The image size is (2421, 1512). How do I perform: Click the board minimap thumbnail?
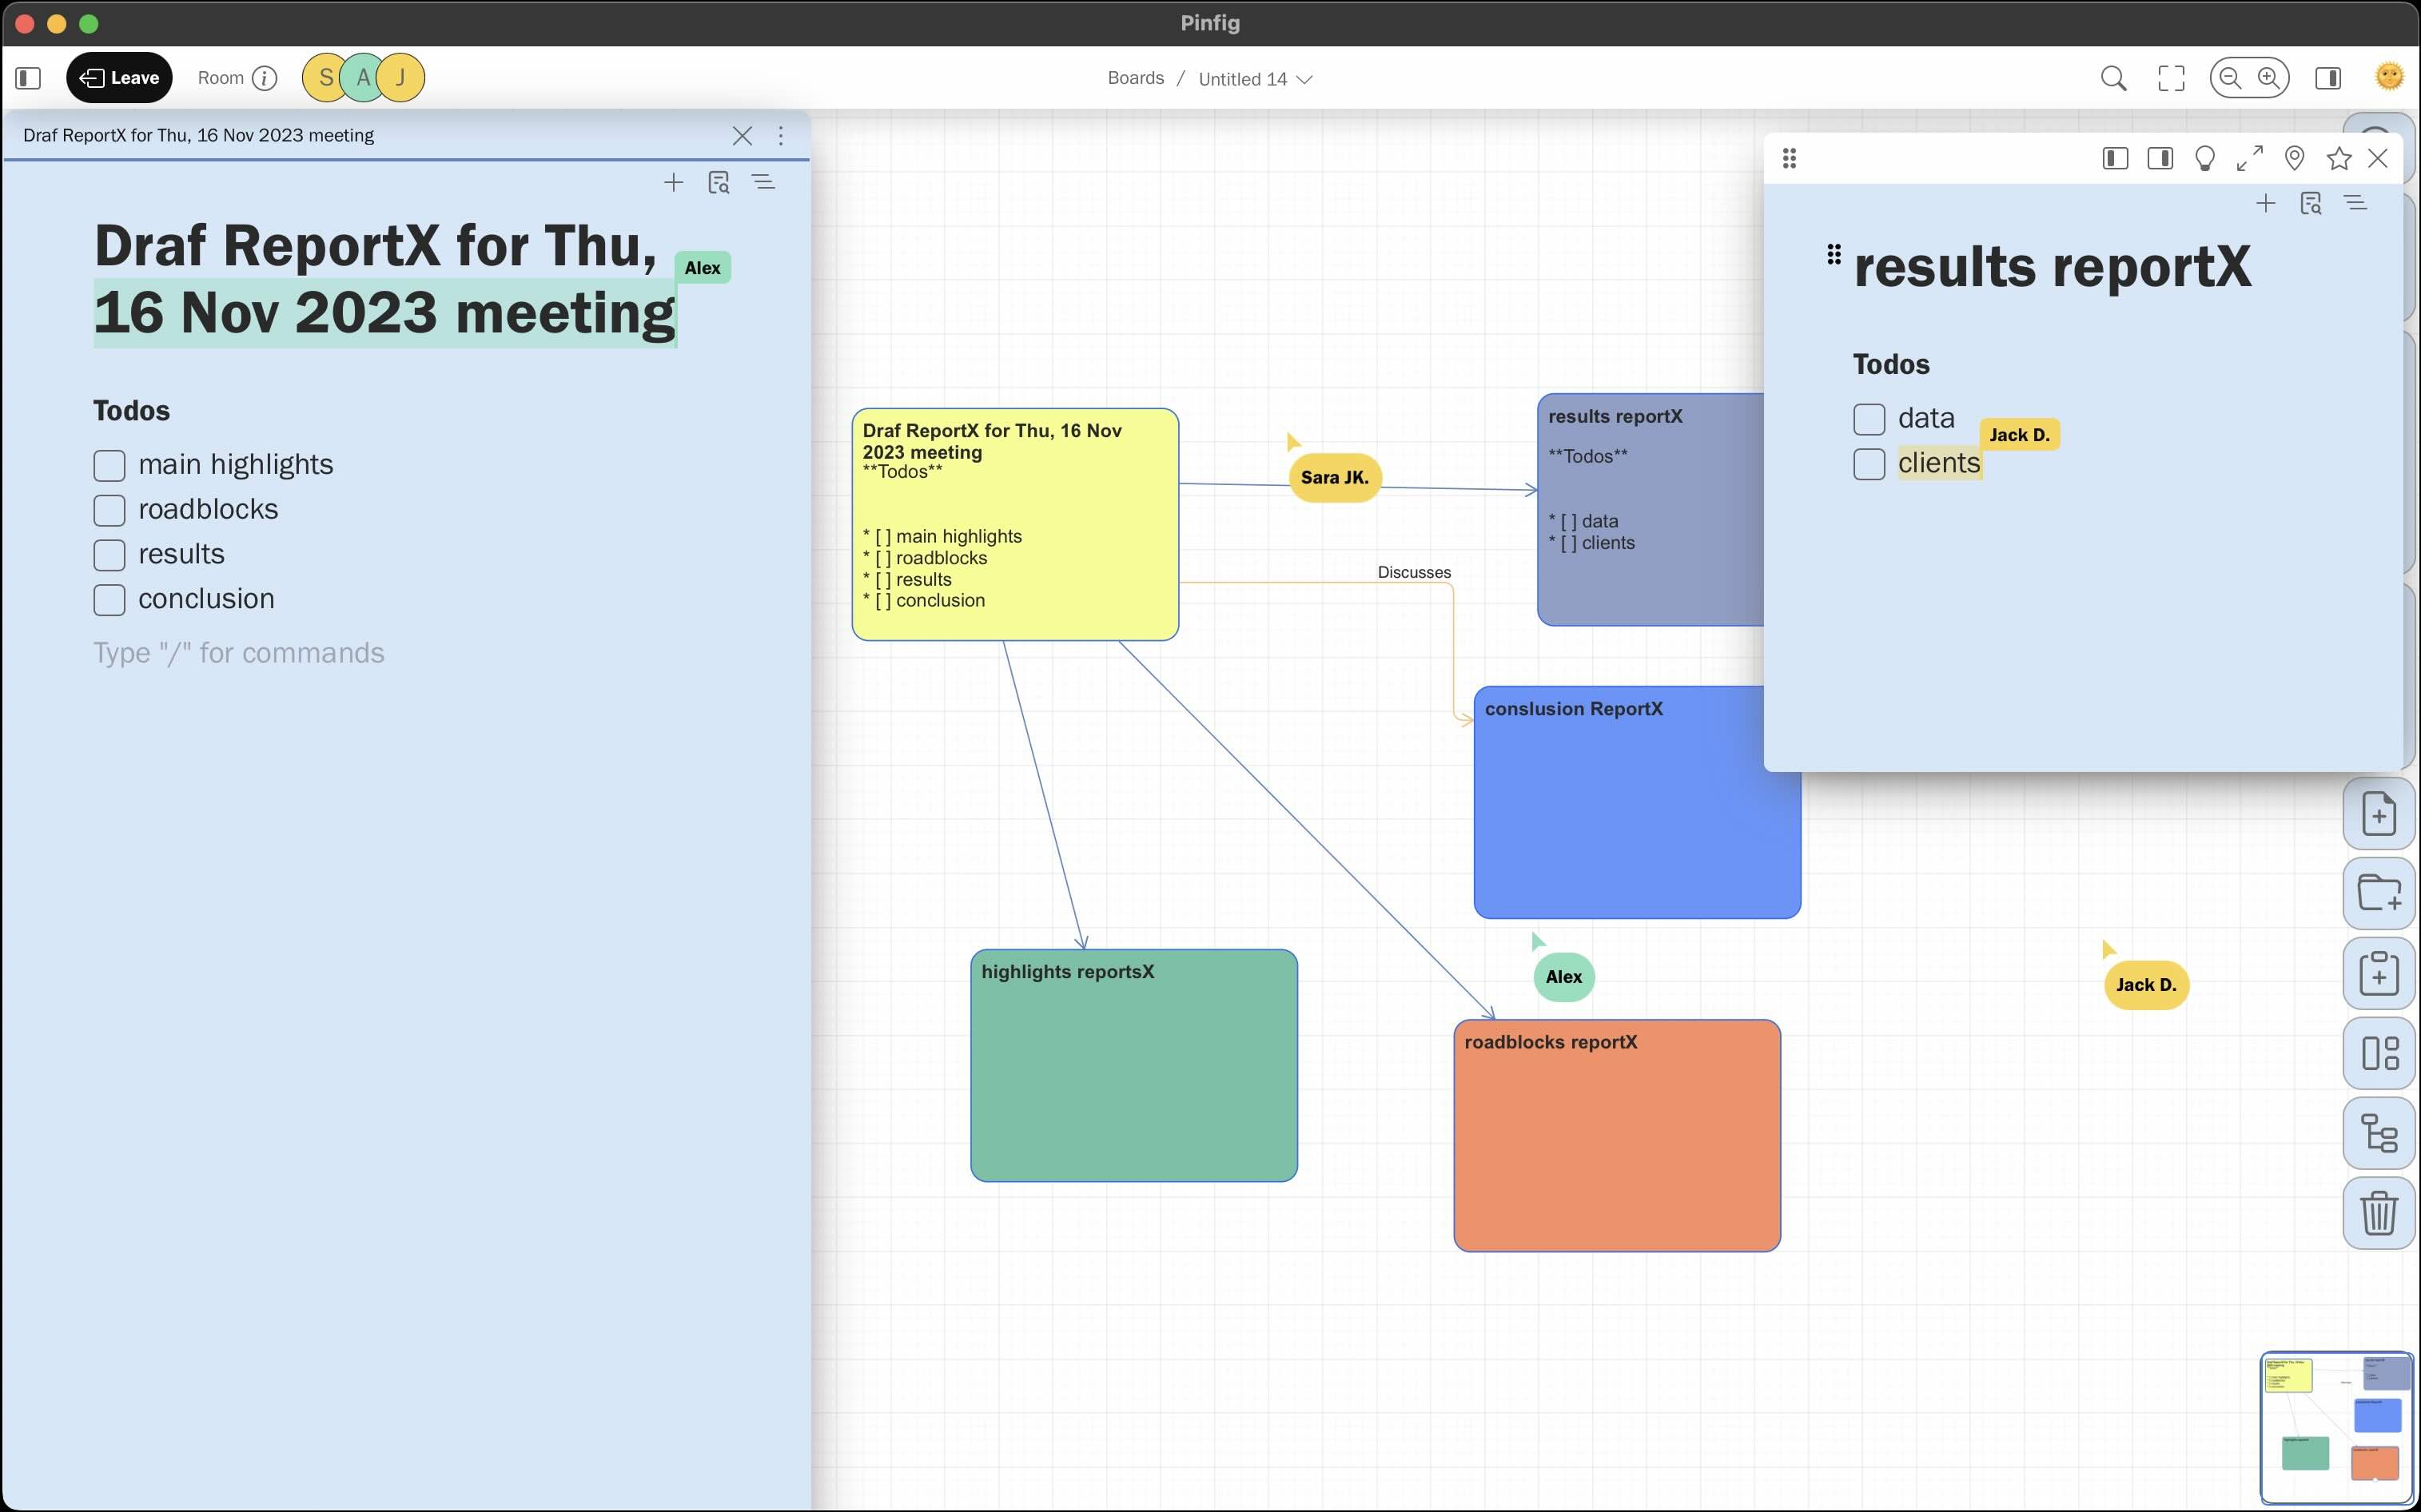(2336, 1427)
